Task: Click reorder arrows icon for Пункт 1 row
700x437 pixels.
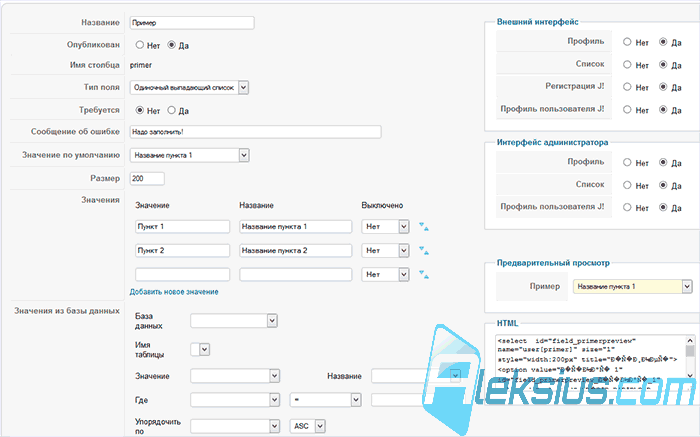Action: 424,226
